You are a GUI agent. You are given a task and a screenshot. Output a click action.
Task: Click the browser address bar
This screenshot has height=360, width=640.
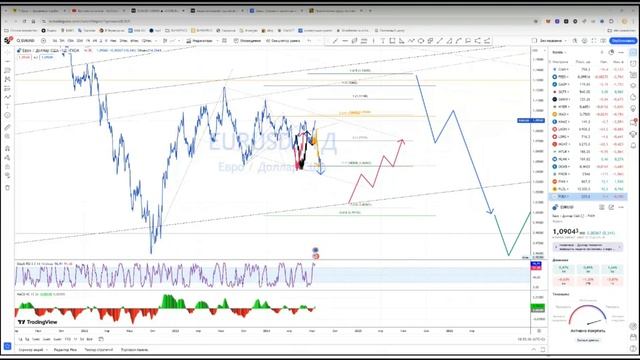click(x=286, y=21)
